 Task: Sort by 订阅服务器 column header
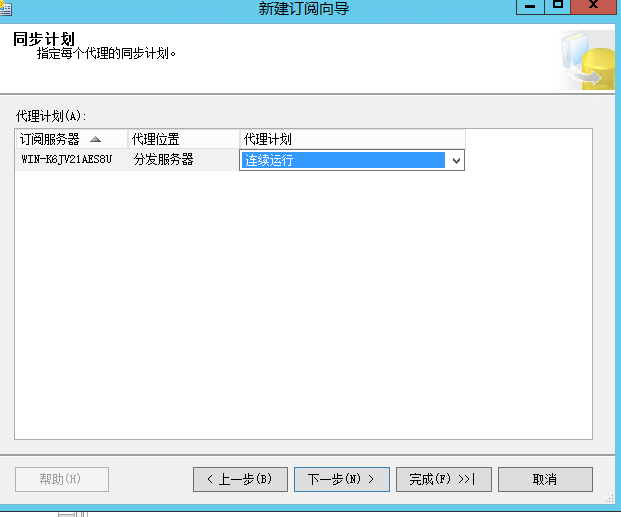72,139
